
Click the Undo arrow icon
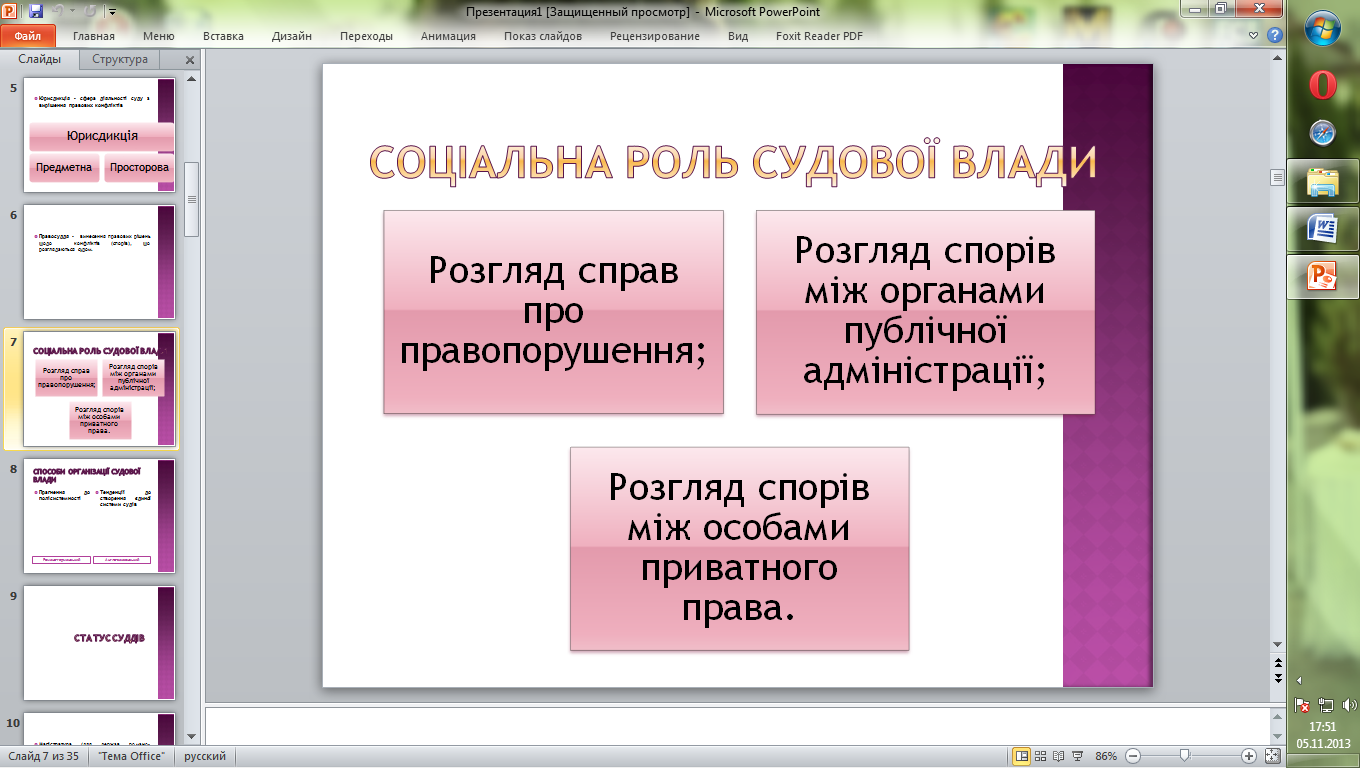(x=59, y=11)
